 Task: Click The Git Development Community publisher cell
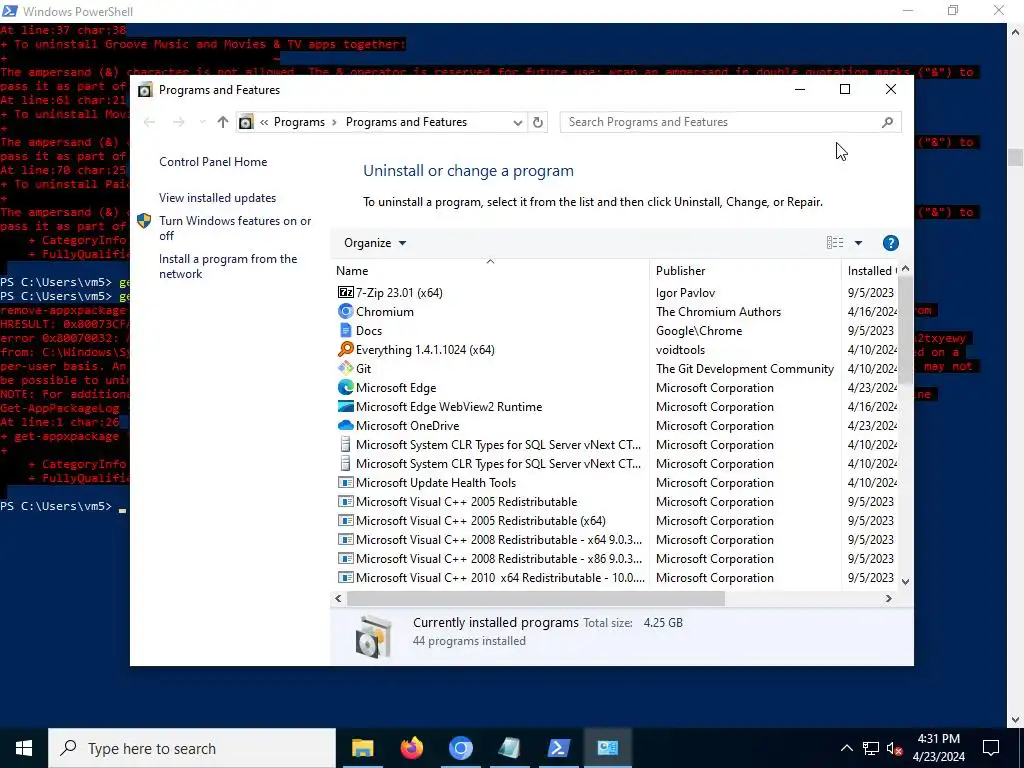pos(744,368)
